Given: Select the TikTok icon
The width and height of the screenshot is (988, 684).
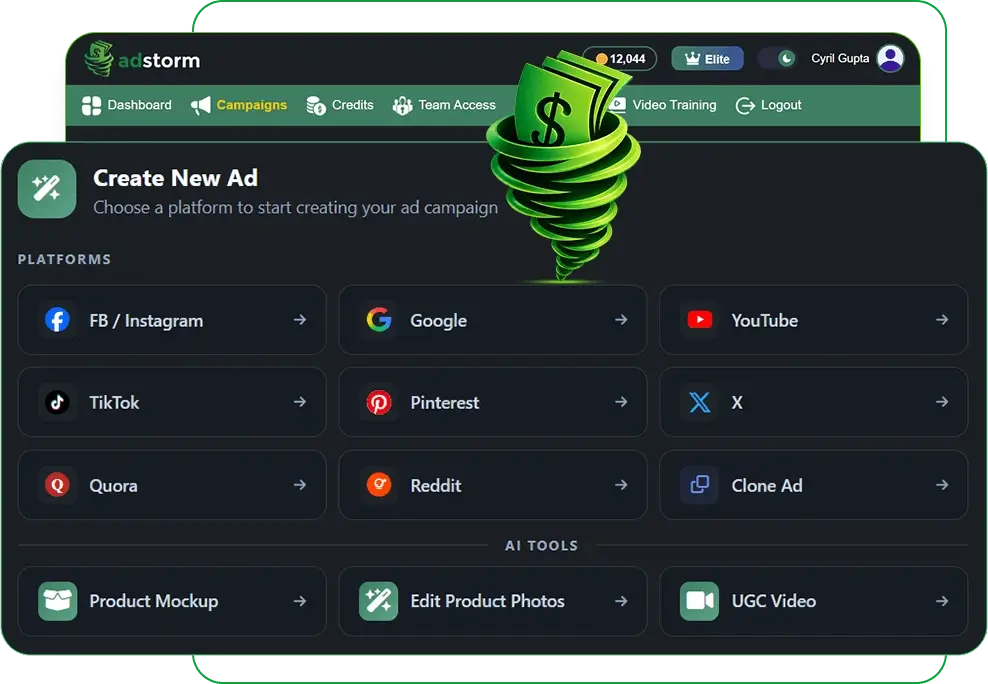Looking at the screenshot, I should point(57,402).
